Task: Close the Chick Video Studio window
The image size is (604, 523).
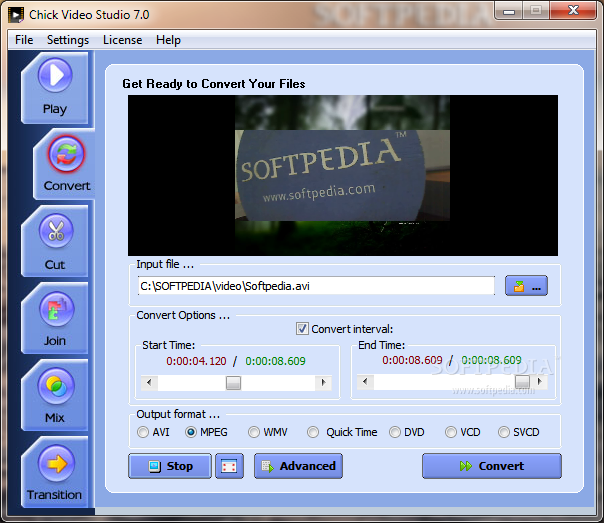Action: point(574,10)
